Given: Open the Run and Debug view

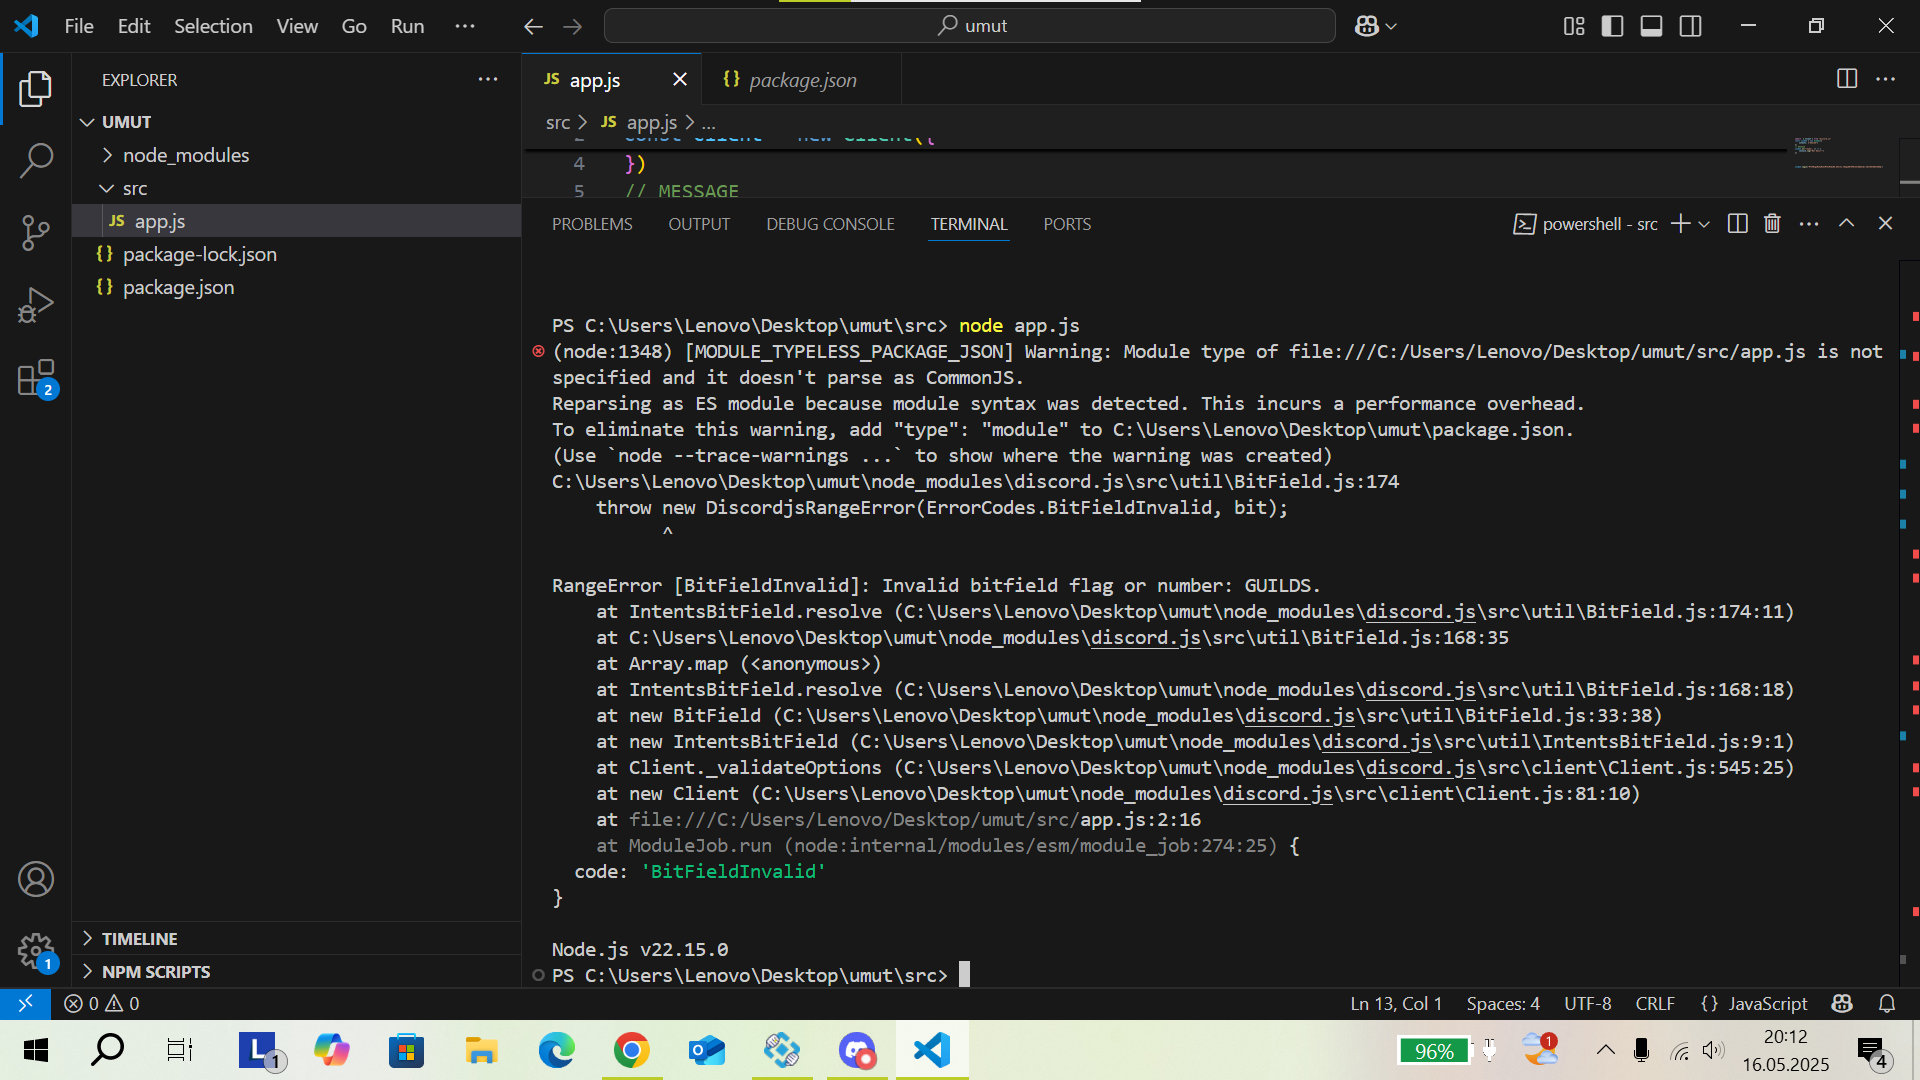Looking at the screenshot, I should click(36, 305).
